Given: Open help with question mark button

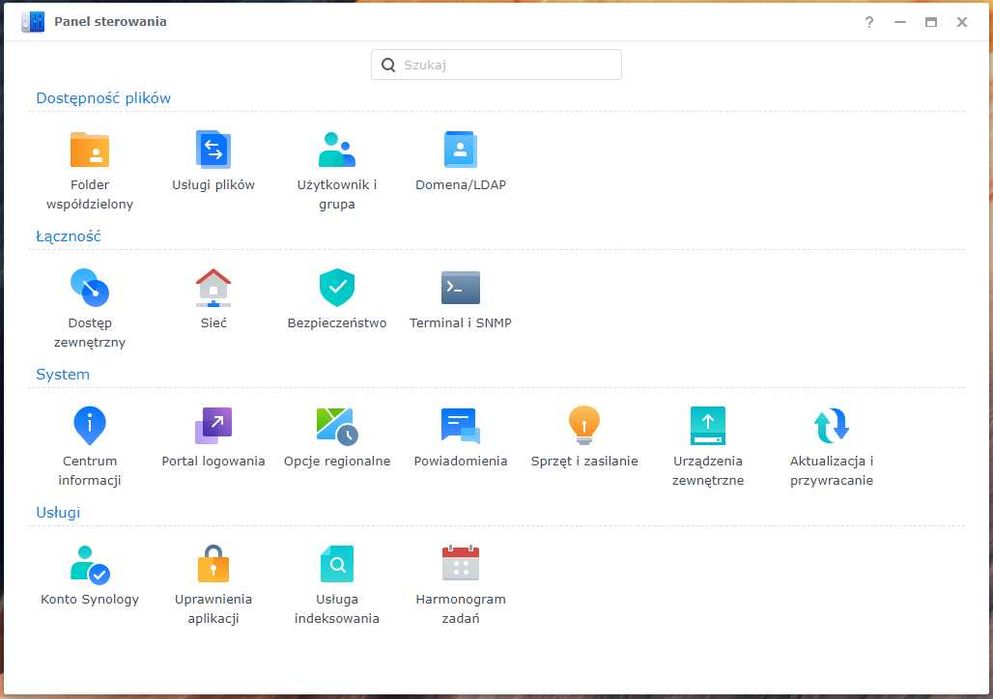Looking at the screenshot, I should click(870, 22).
